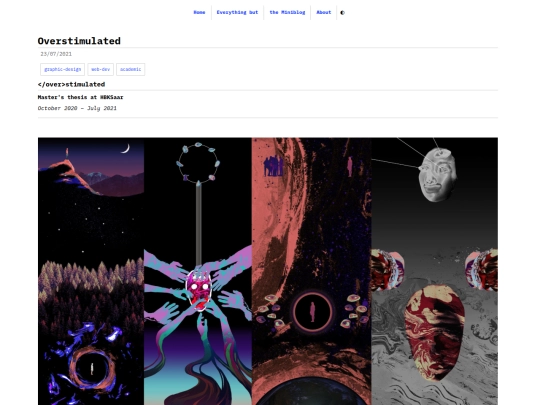Click the large red marbled egg shape
This screenshot has height=405, width=540.
(435, 333)
